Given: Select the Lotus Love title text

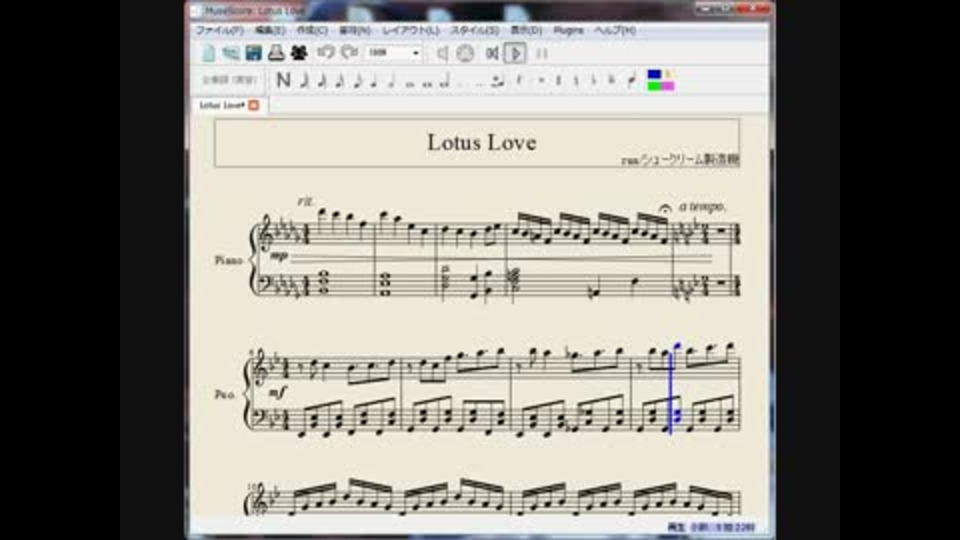Looking at the screenshot, I should click(x=482, y=142).
